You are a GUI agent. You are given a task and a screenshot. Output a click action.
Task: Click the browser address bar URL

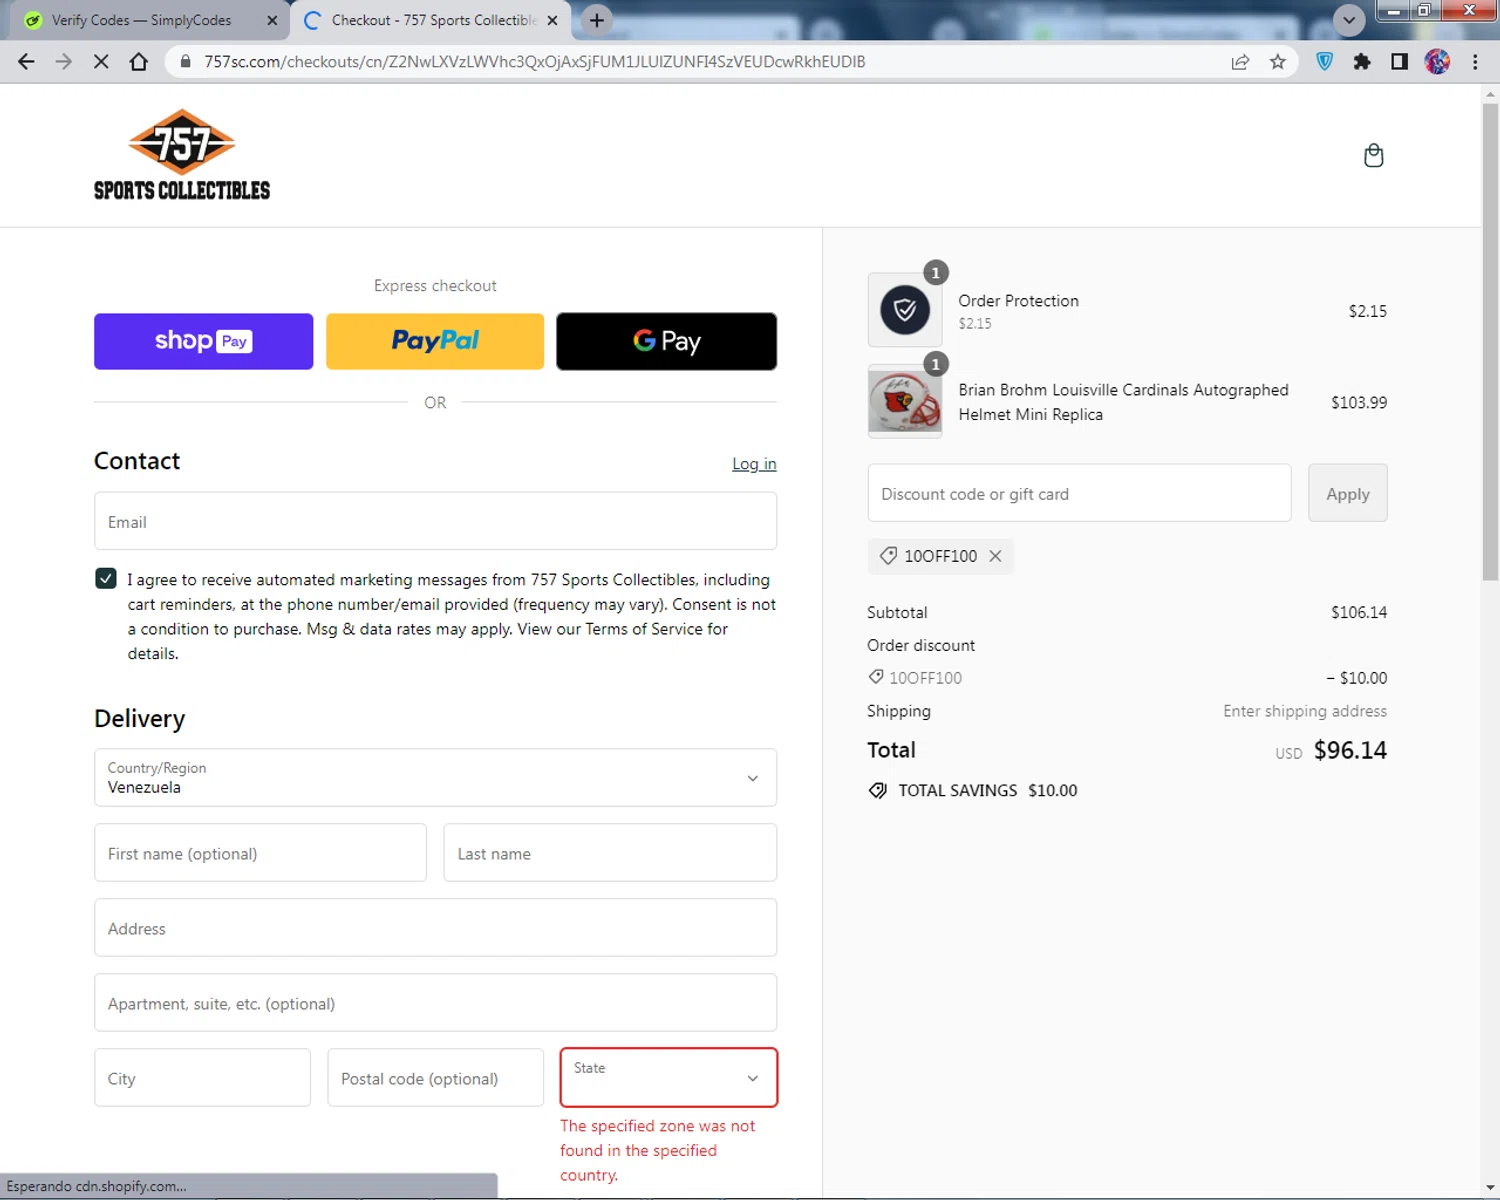click(535, 62)
